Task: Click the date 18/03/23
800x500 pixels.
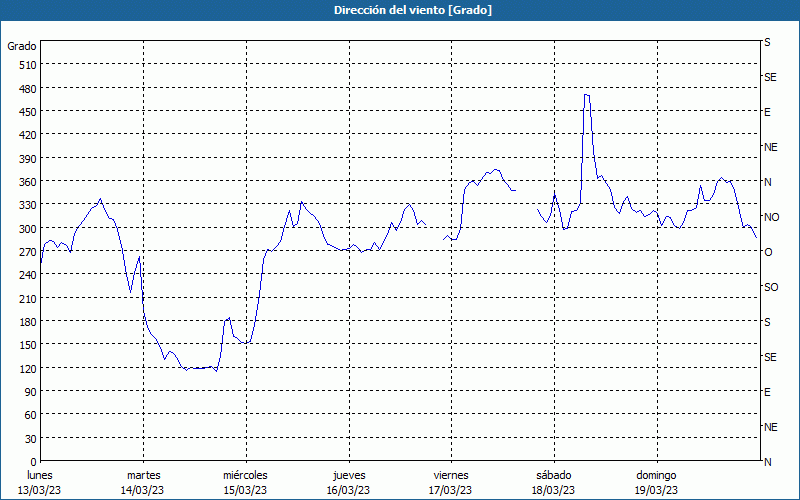Action: [x=553, y=491]
